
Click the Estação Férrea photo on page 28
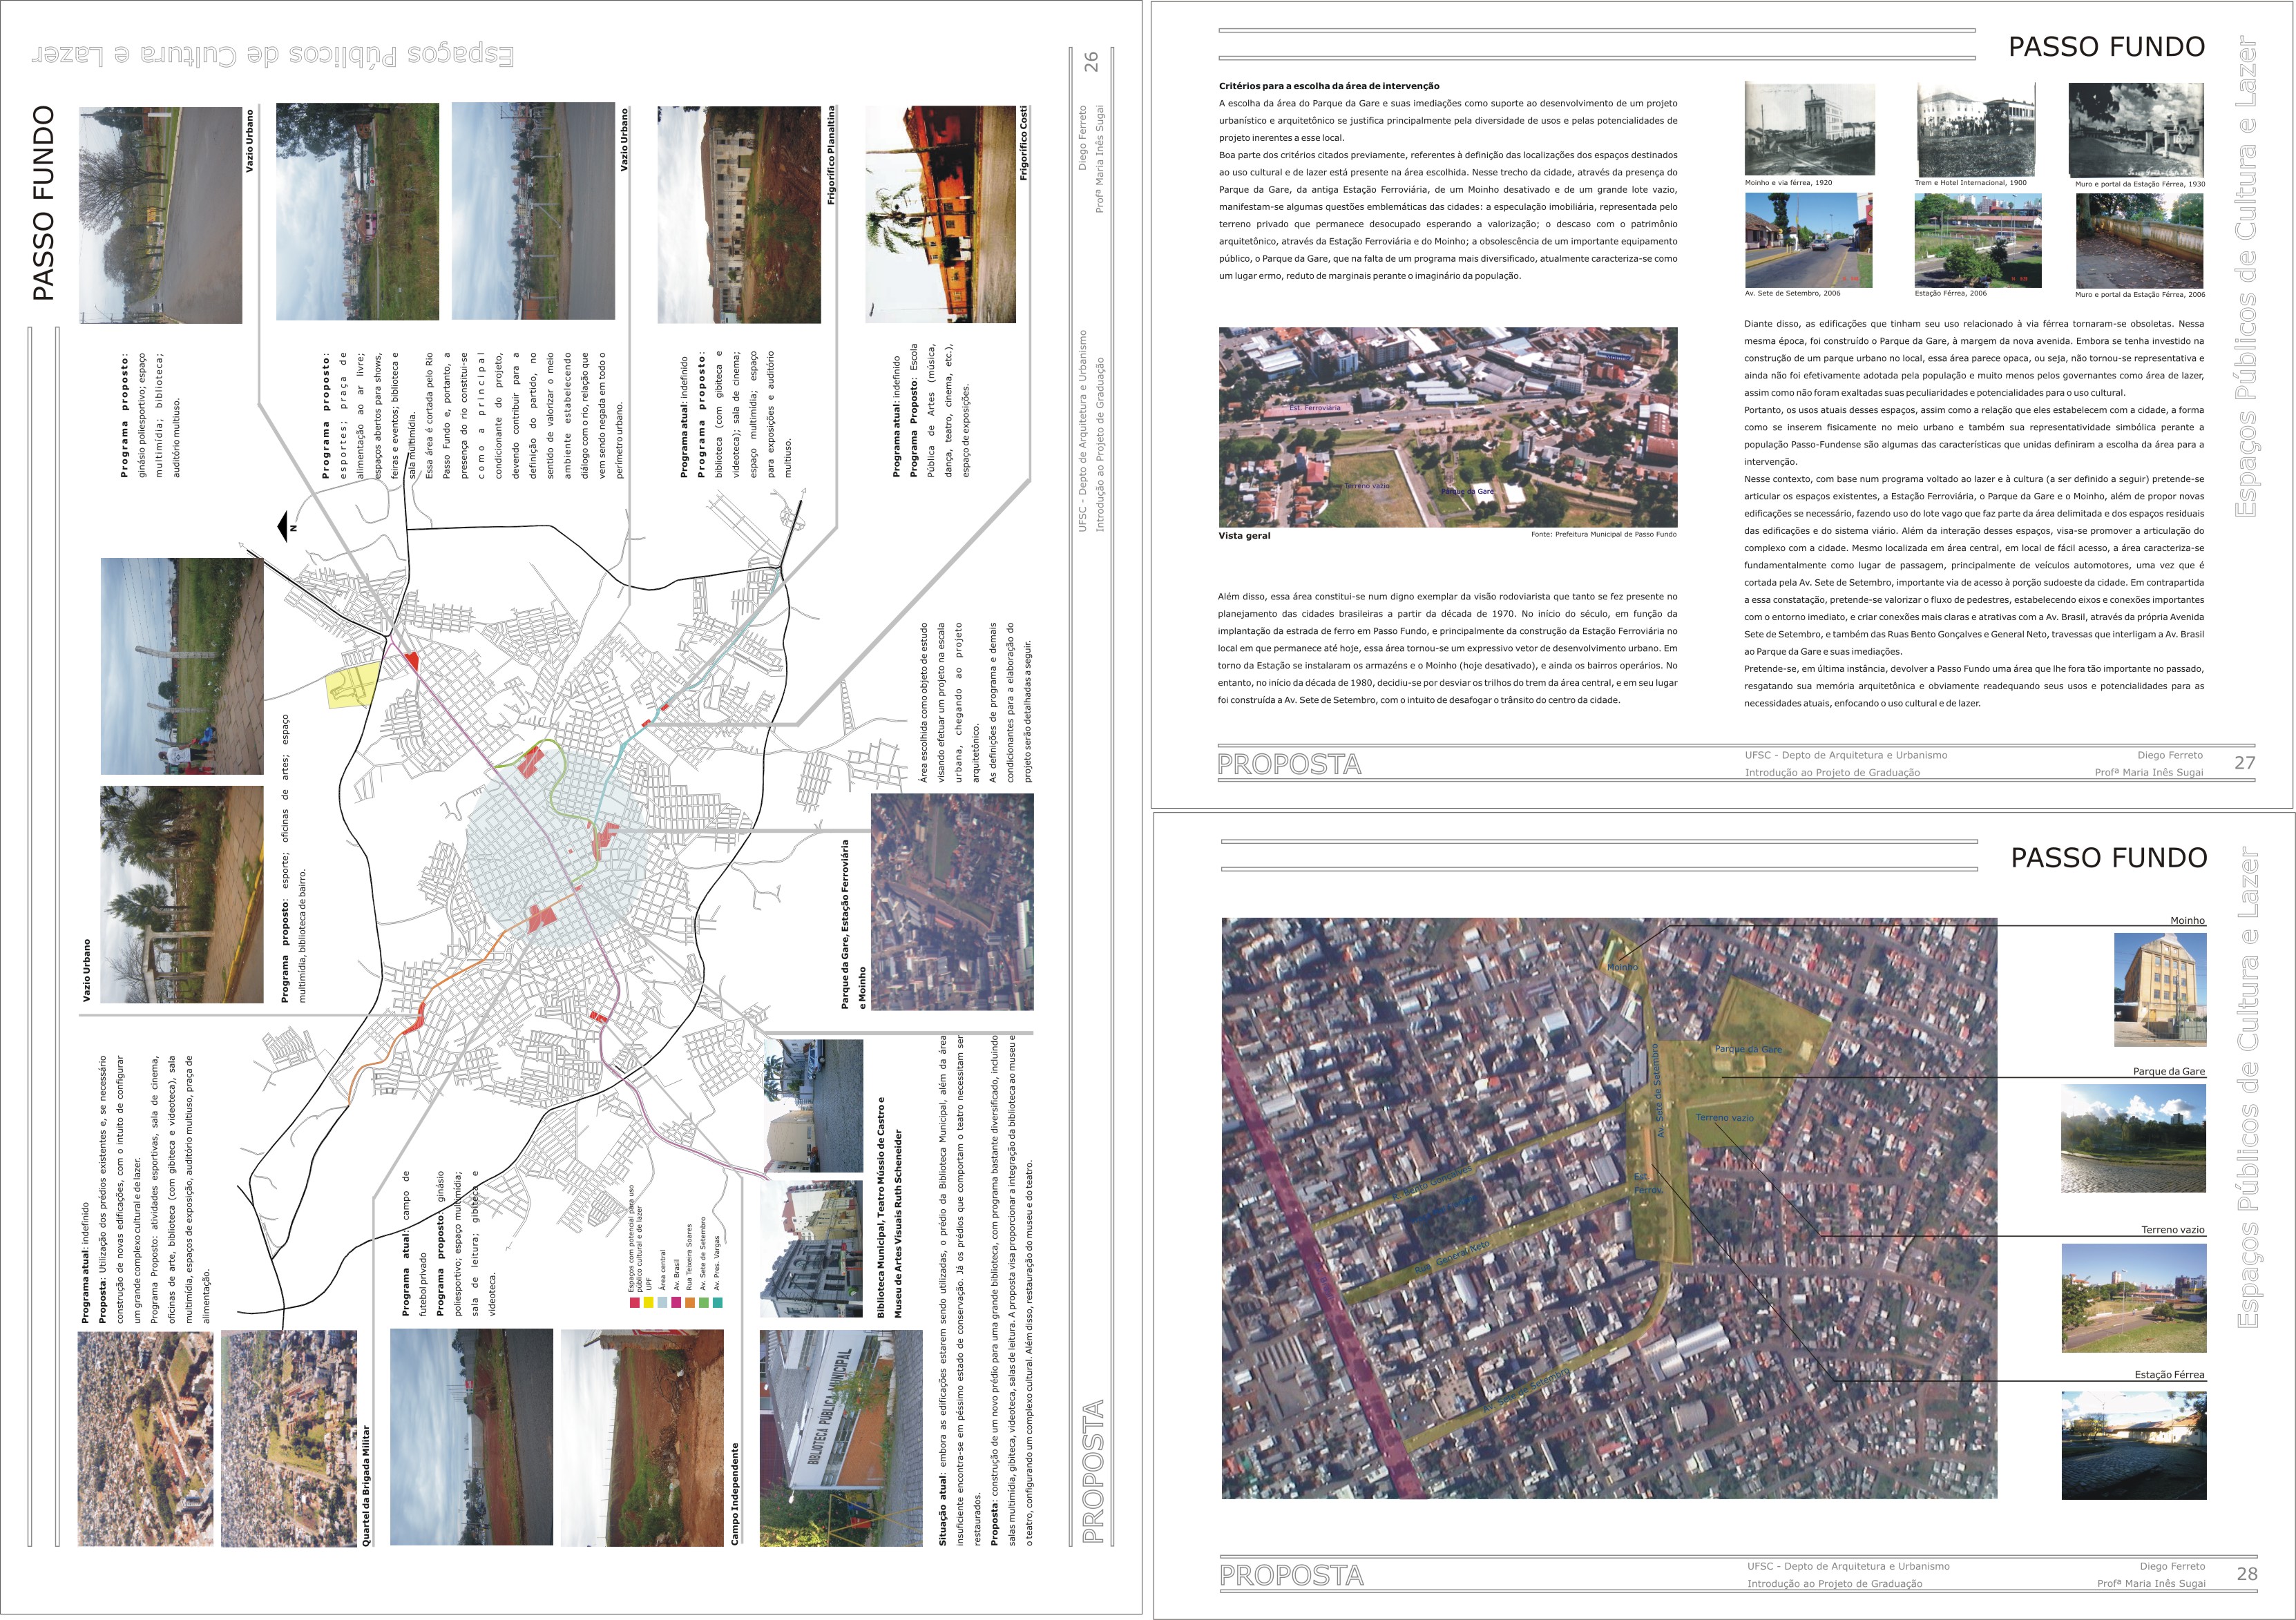[2134, 1445]
